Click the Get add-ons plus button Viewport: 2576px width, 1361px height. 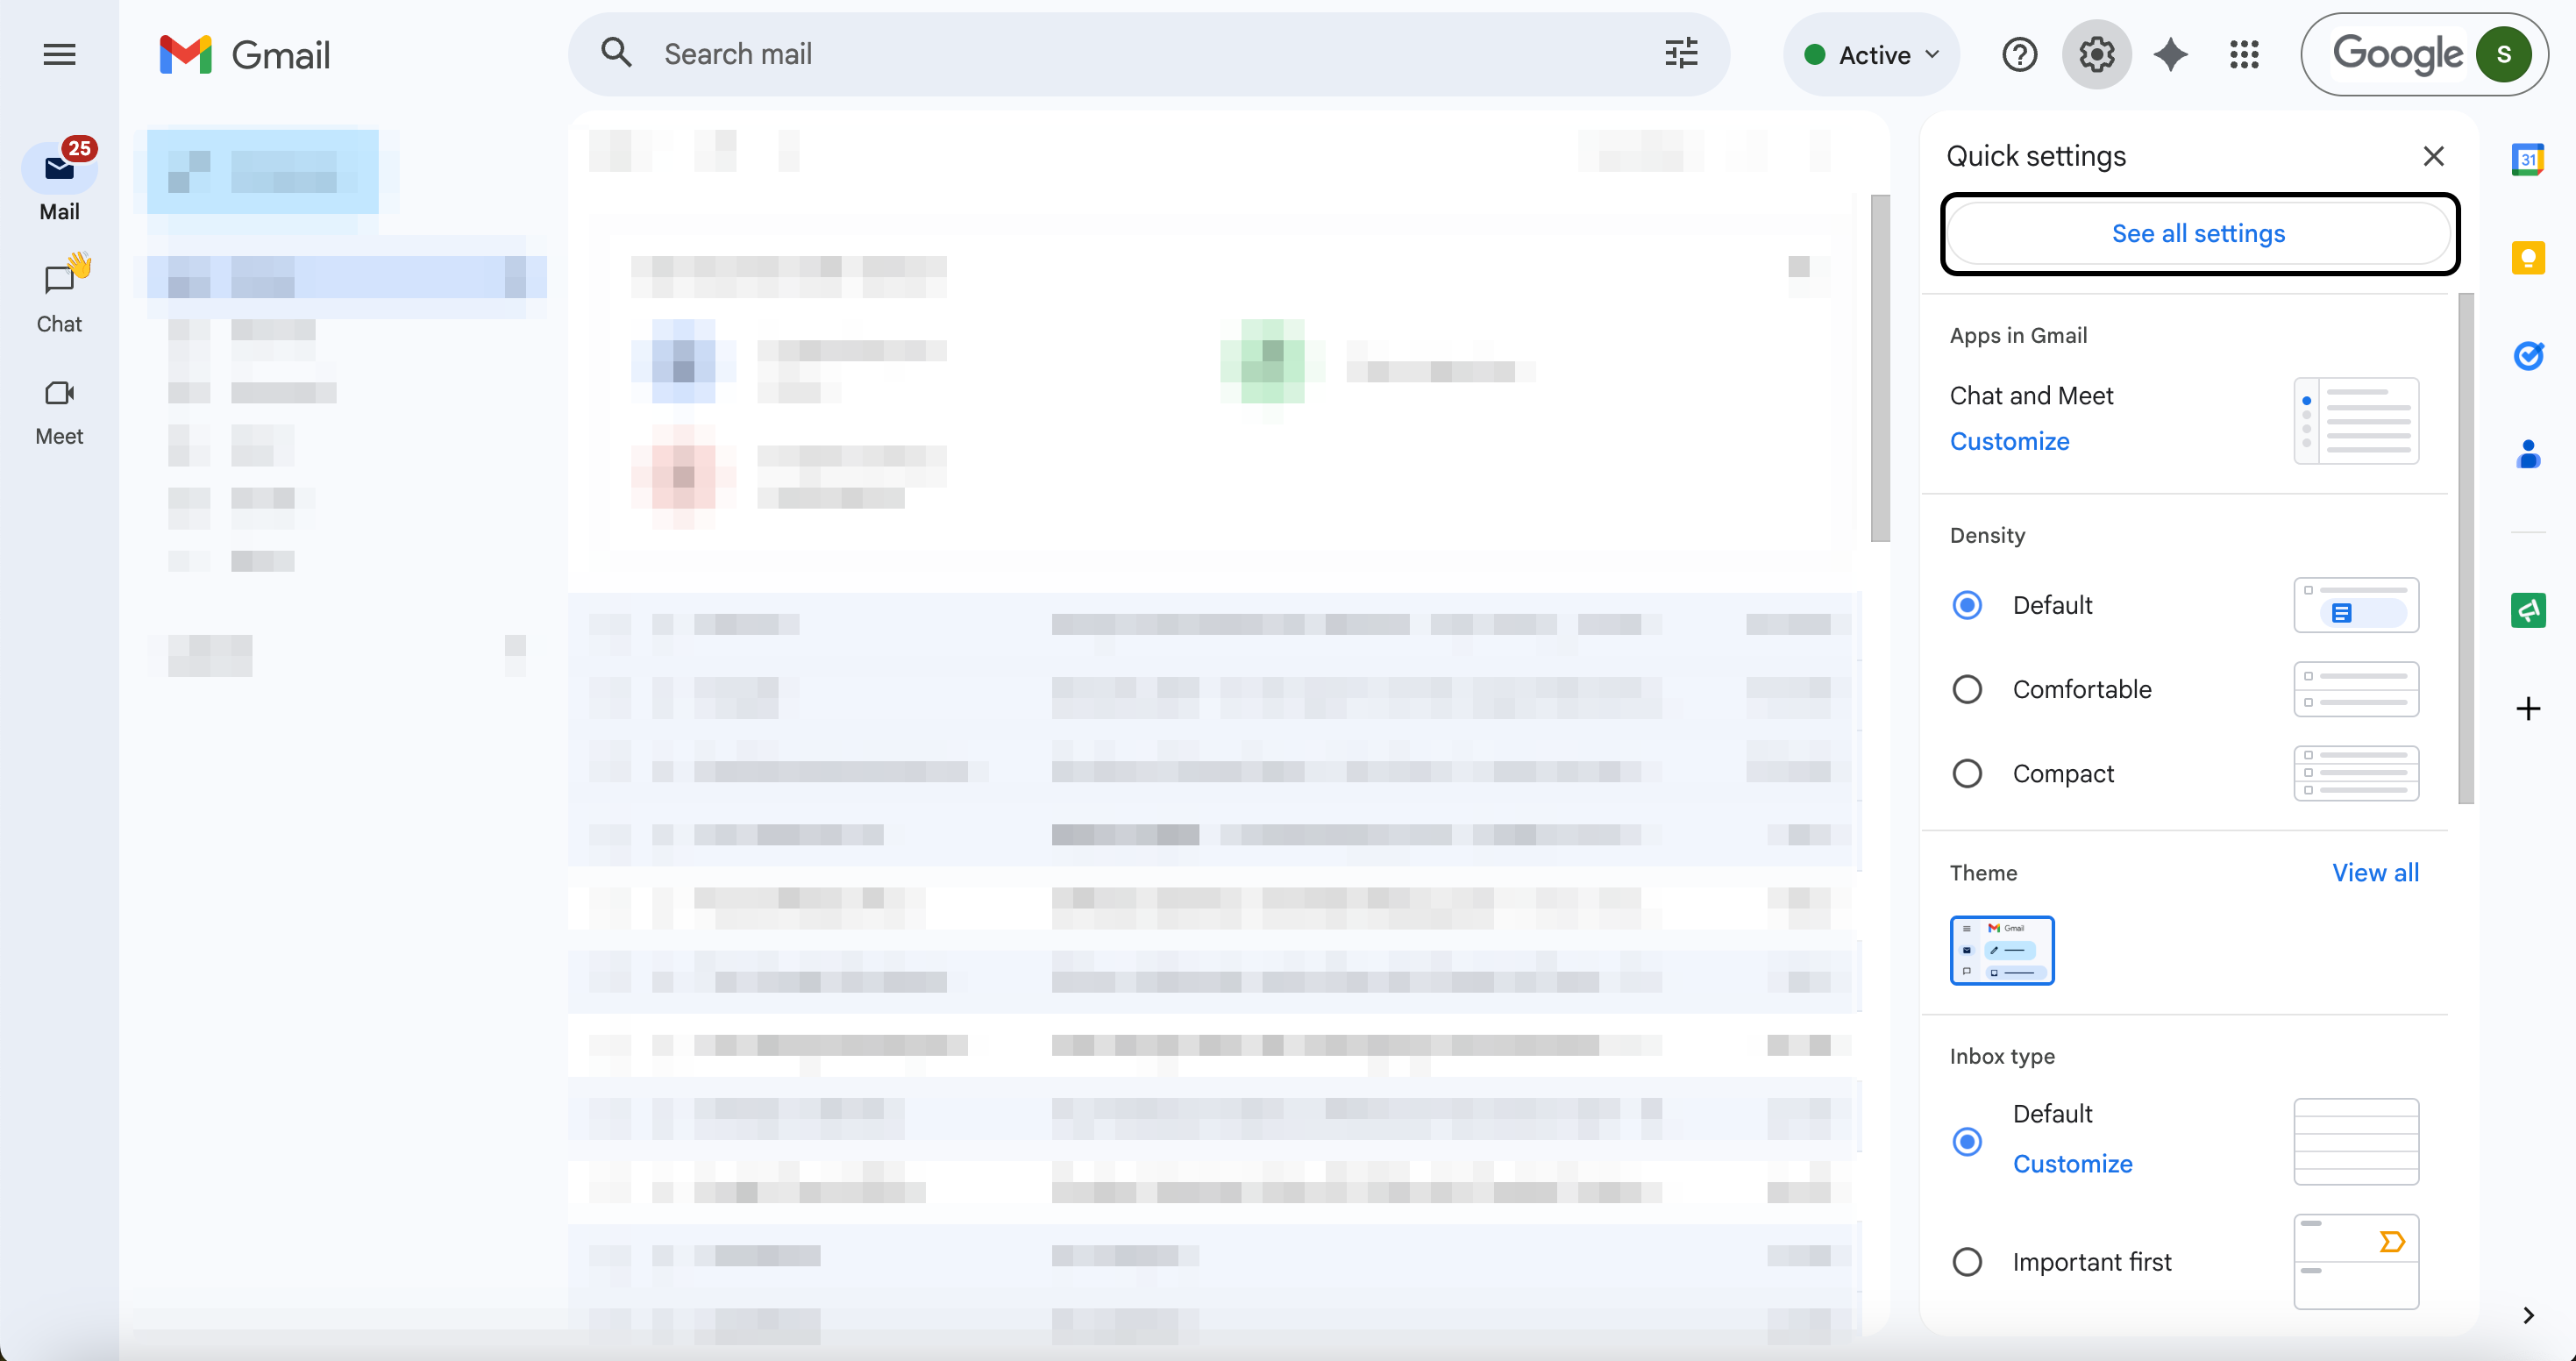coord(2527,709)
